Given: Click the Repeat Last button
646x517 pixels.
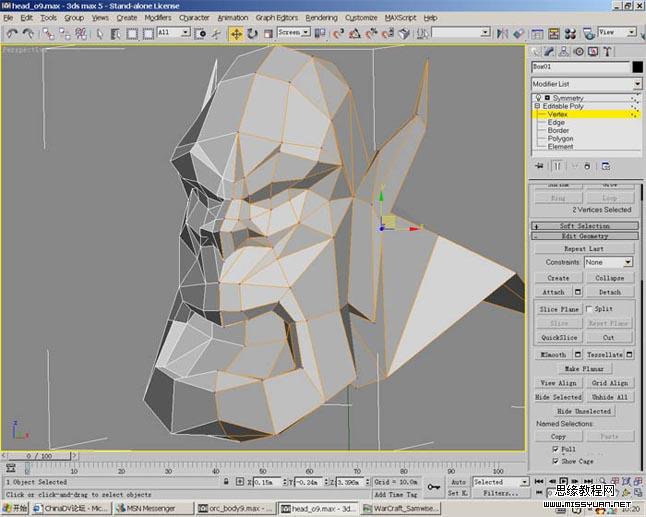Looking at the screenshot, I should pyautogui.click(x=584, y=249).
